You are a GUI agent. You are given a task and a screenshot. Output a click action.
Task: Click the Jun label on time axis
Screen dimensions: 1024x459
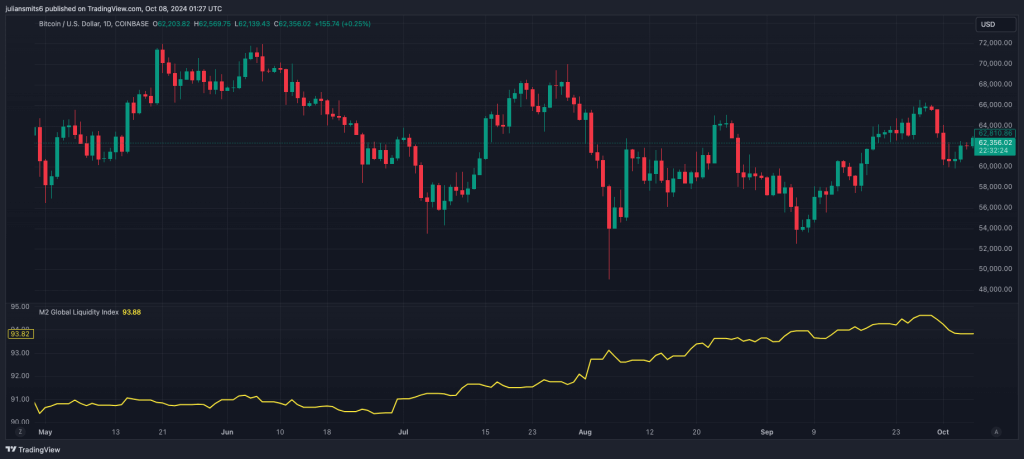(x=227, y=432)
